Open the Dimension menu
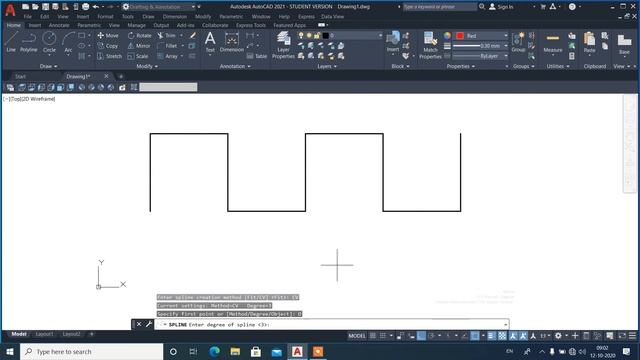The width and height of the screenshot is (640, 360). pos(175,17)
